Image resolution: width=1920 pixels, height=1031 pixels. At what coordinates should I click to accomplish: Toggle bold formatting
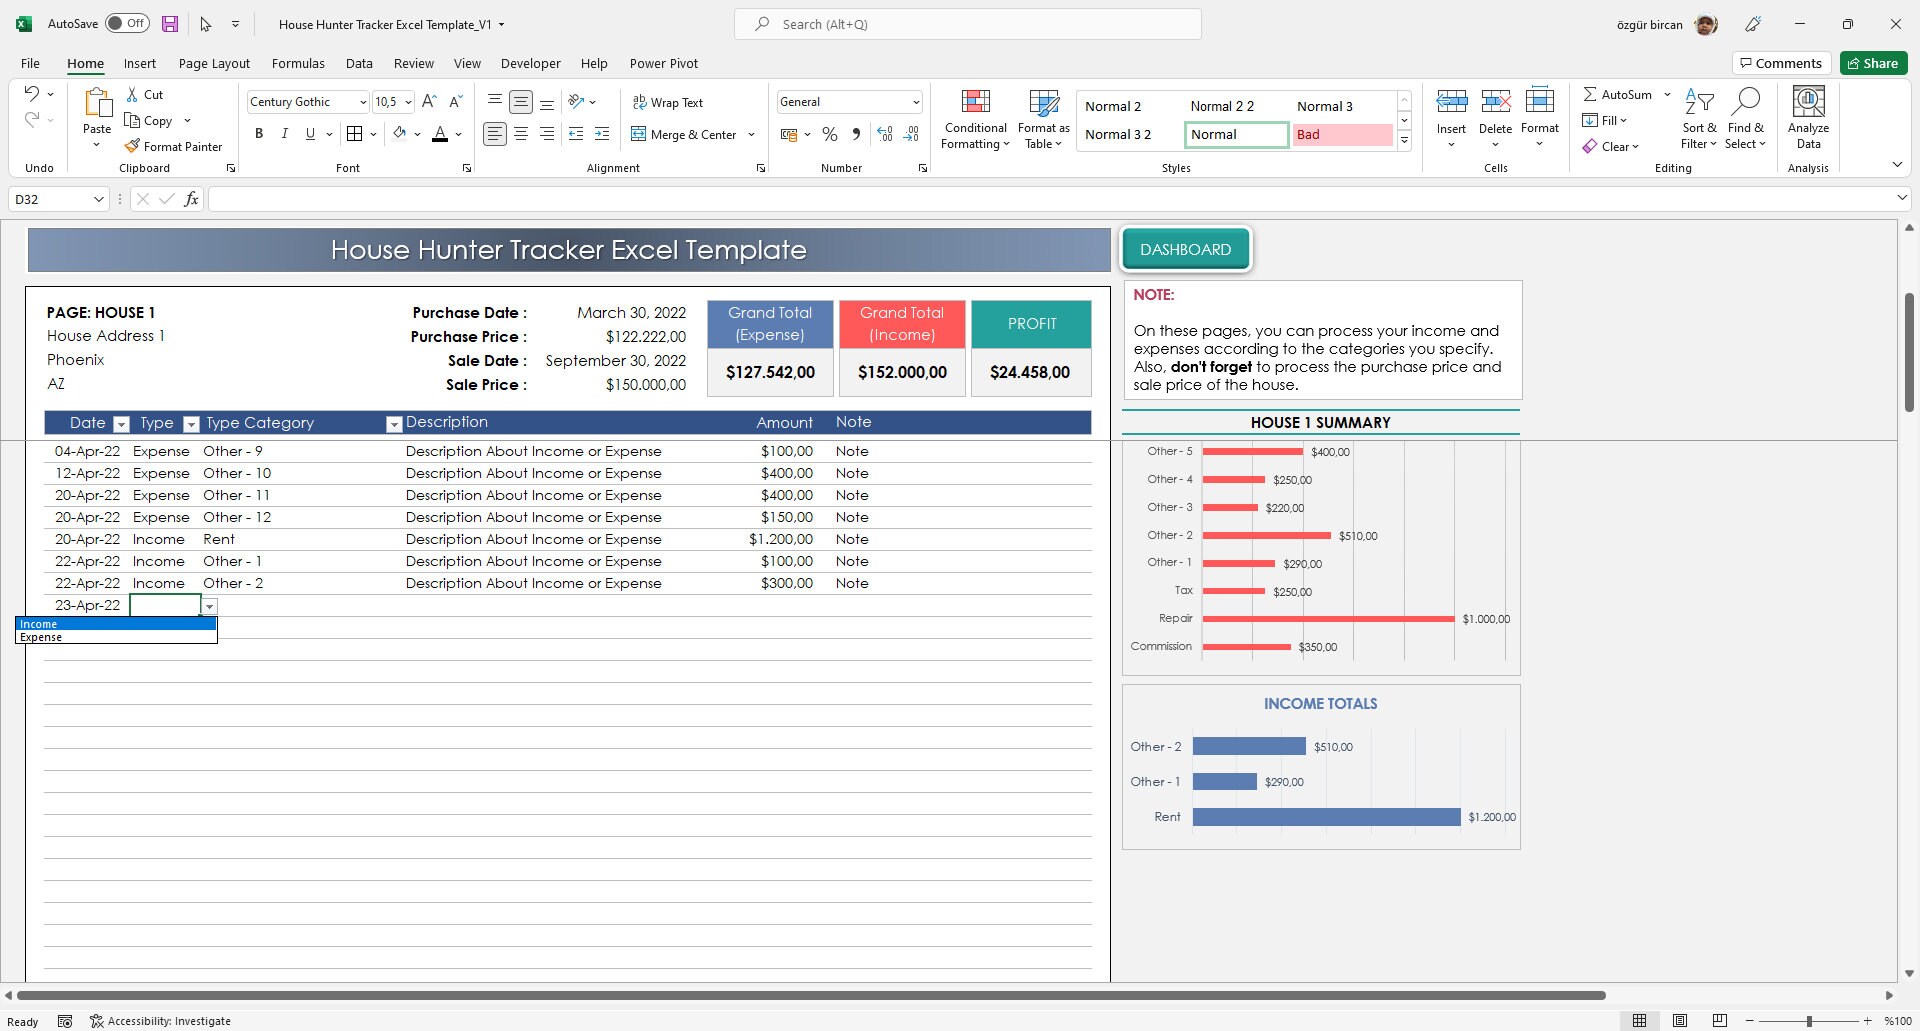pyautogui.click(x=259, y=133)
